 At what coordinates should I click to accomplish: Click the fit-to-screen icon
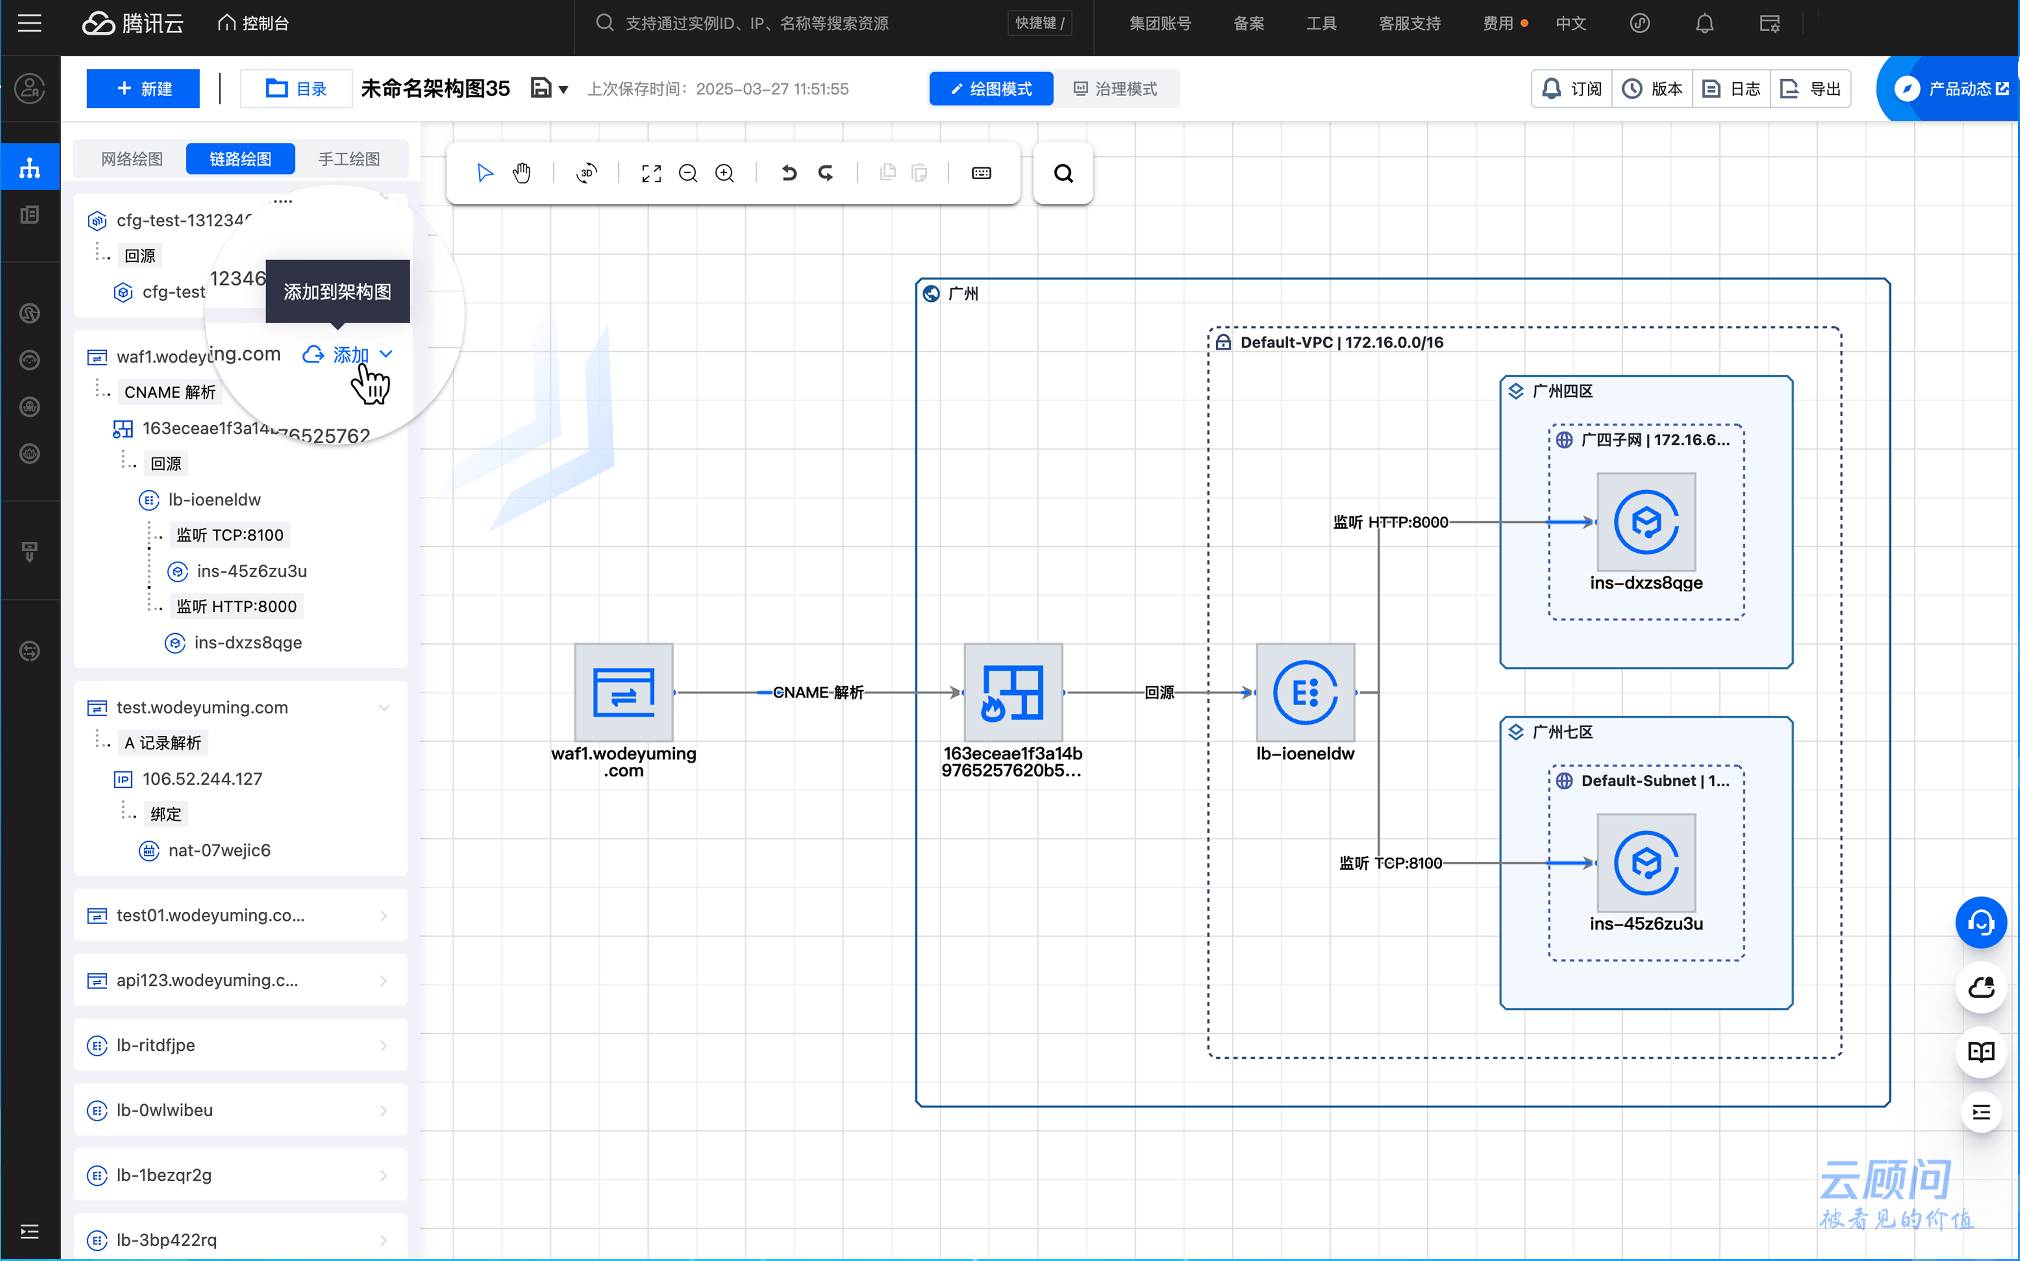point(652,173)
